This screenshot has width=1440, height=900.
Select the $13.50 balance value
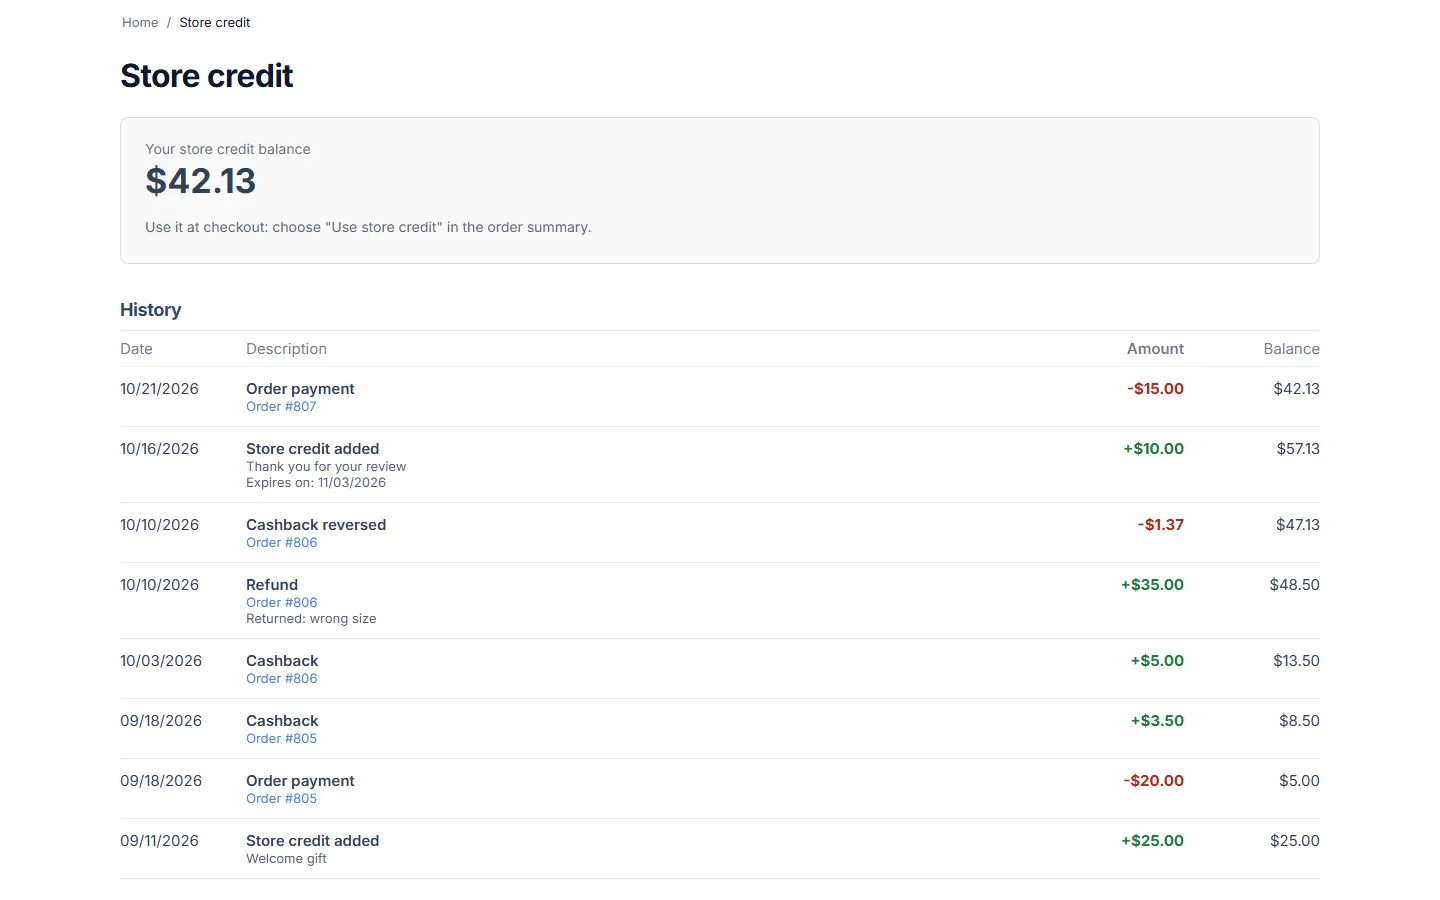point(1296,661)
